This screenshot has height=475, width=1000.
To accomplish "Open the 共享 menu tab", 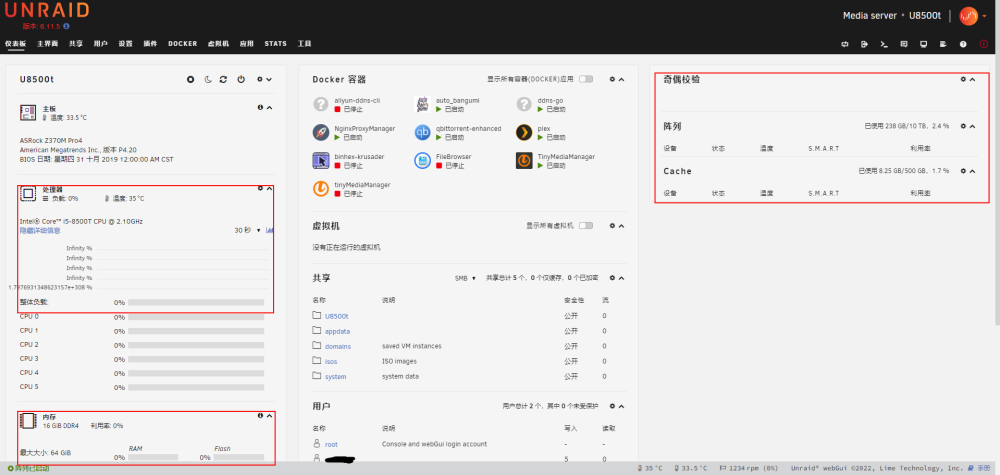I will pyautogui.click(x=76, y=44).
